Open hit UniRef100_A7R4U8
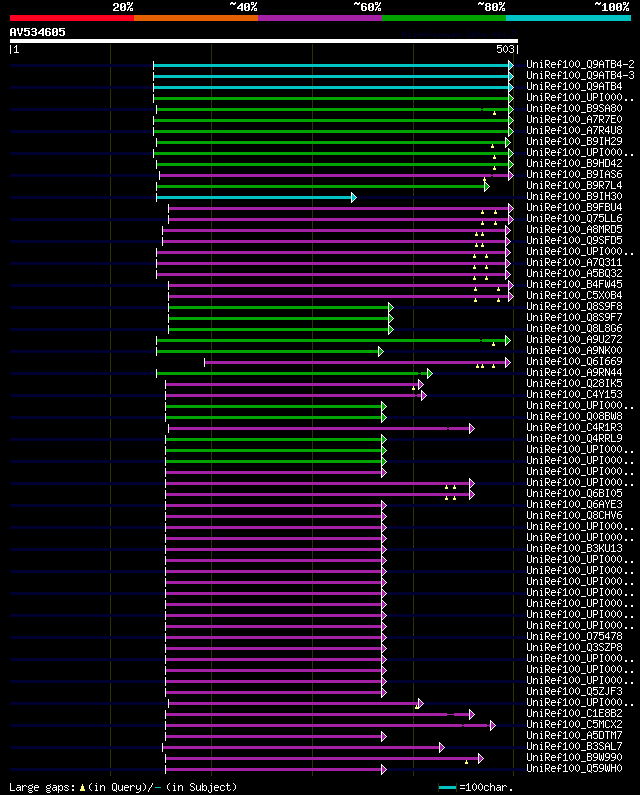This screenshot has width=640, height=795. [574, 130]
